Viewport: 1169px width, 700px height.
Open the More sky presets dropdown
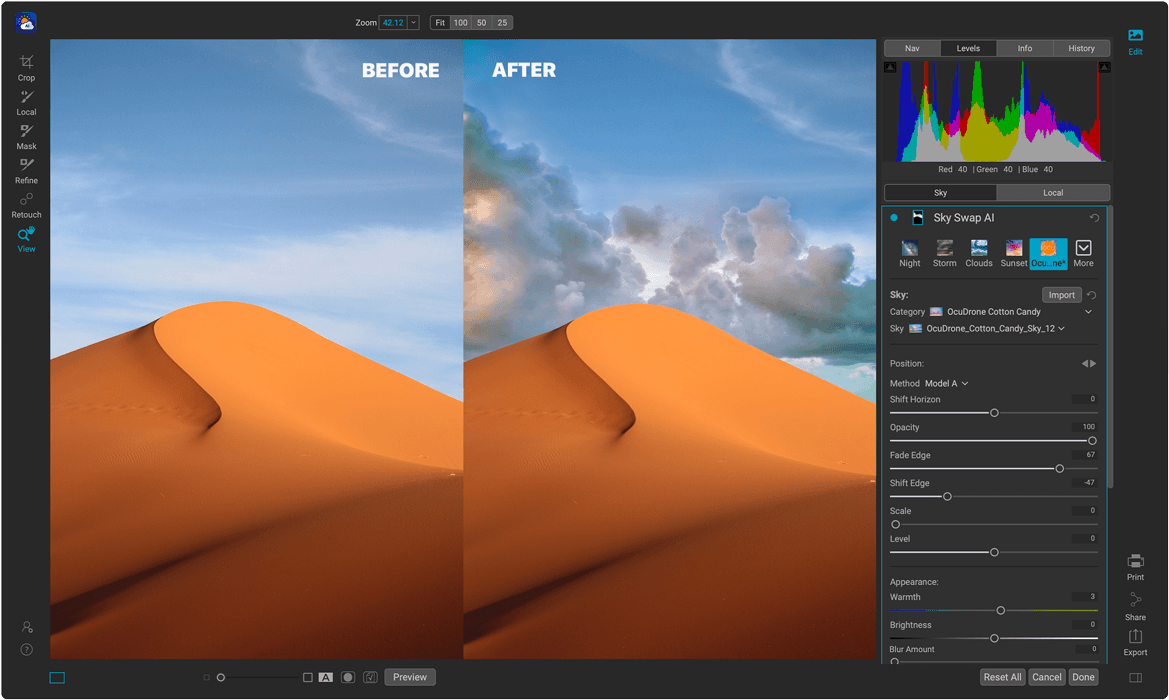pyautogui.click(x=1083, y=252)
